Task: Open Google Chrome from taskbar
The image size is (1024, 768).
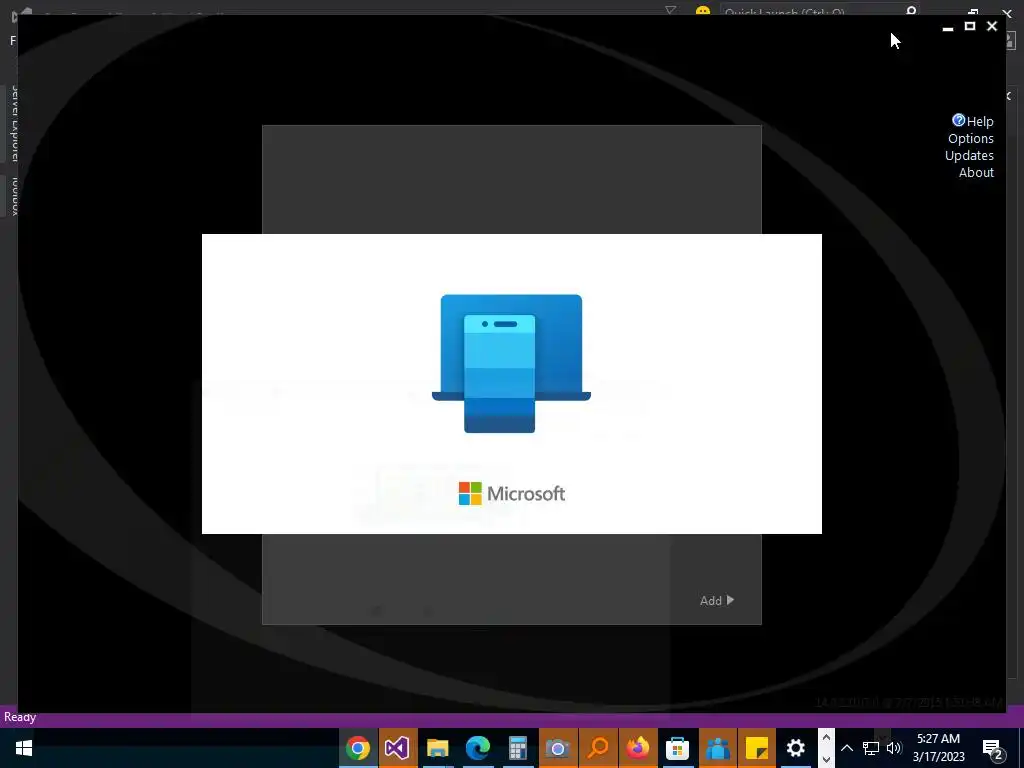Action: 358,748
